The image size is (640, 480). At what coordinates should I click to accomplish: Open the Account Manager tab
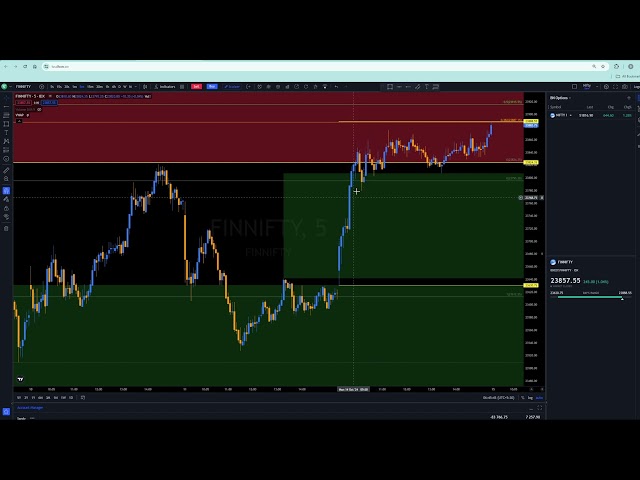pos(30,408)
